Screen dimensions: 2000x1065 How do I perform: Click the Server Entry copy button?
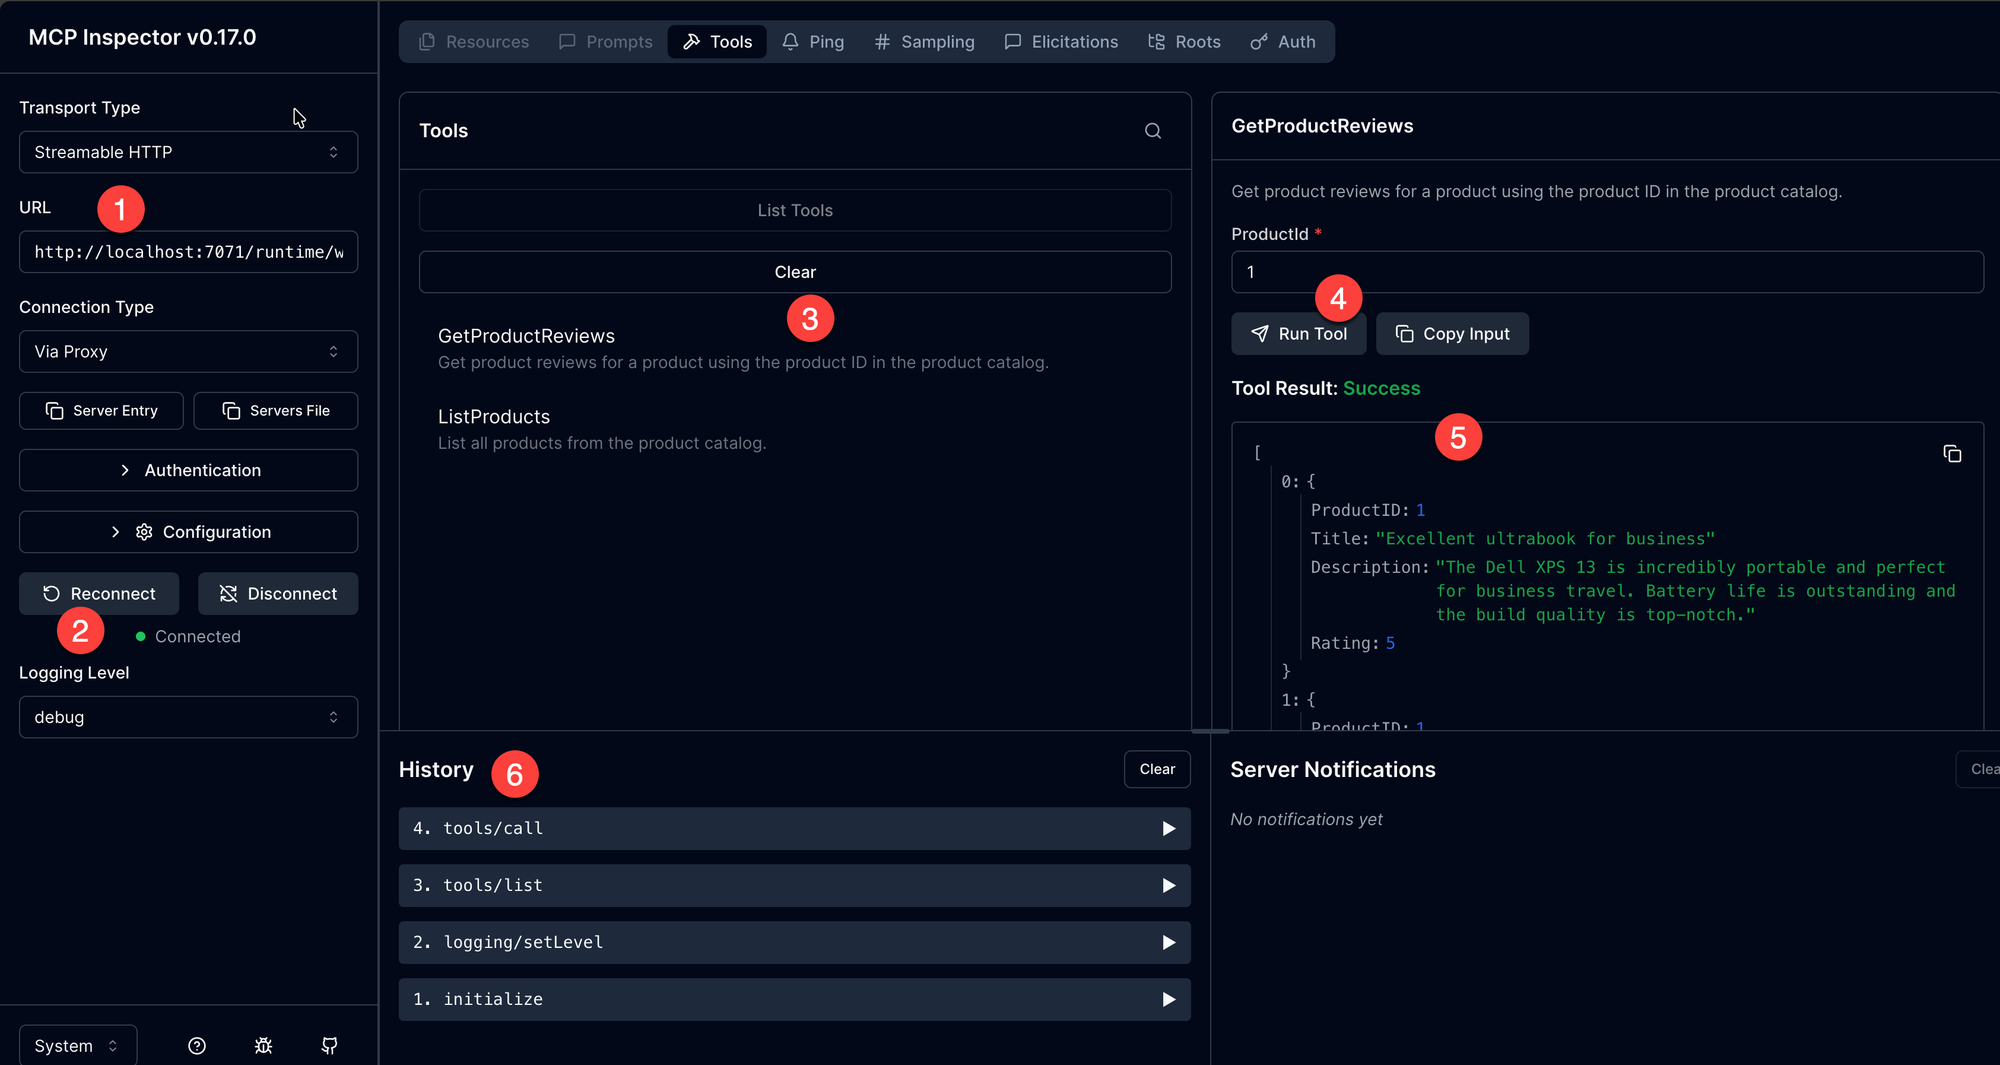coord(101,411)
